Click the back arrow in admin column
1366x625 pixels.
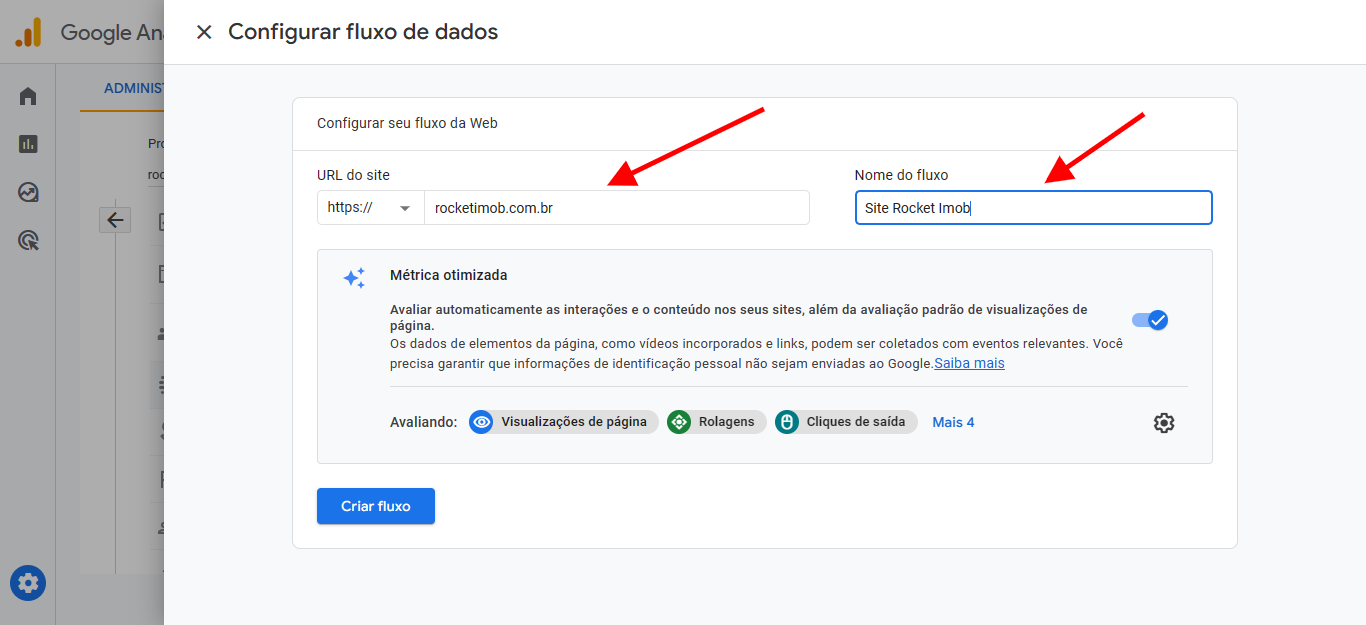point(115,220)
